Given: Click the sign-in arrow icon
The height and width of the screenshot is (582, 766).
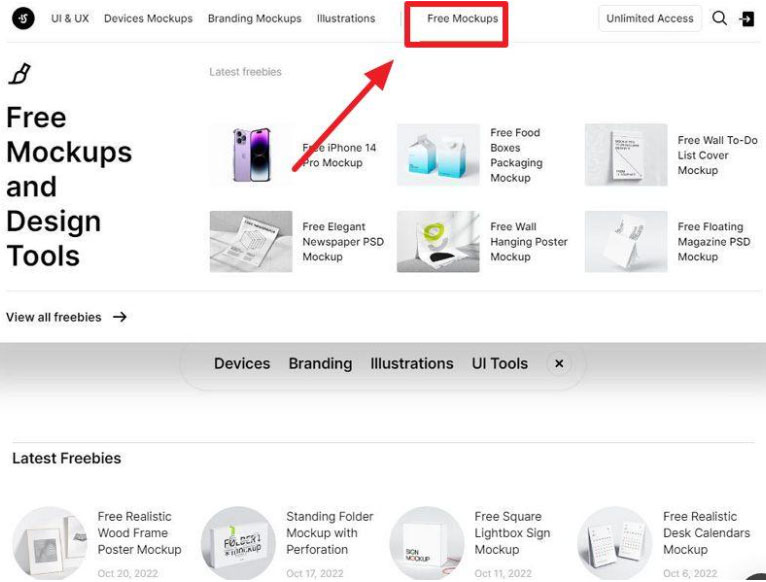Looking at the screenshot, I should (x=747, y=19).
